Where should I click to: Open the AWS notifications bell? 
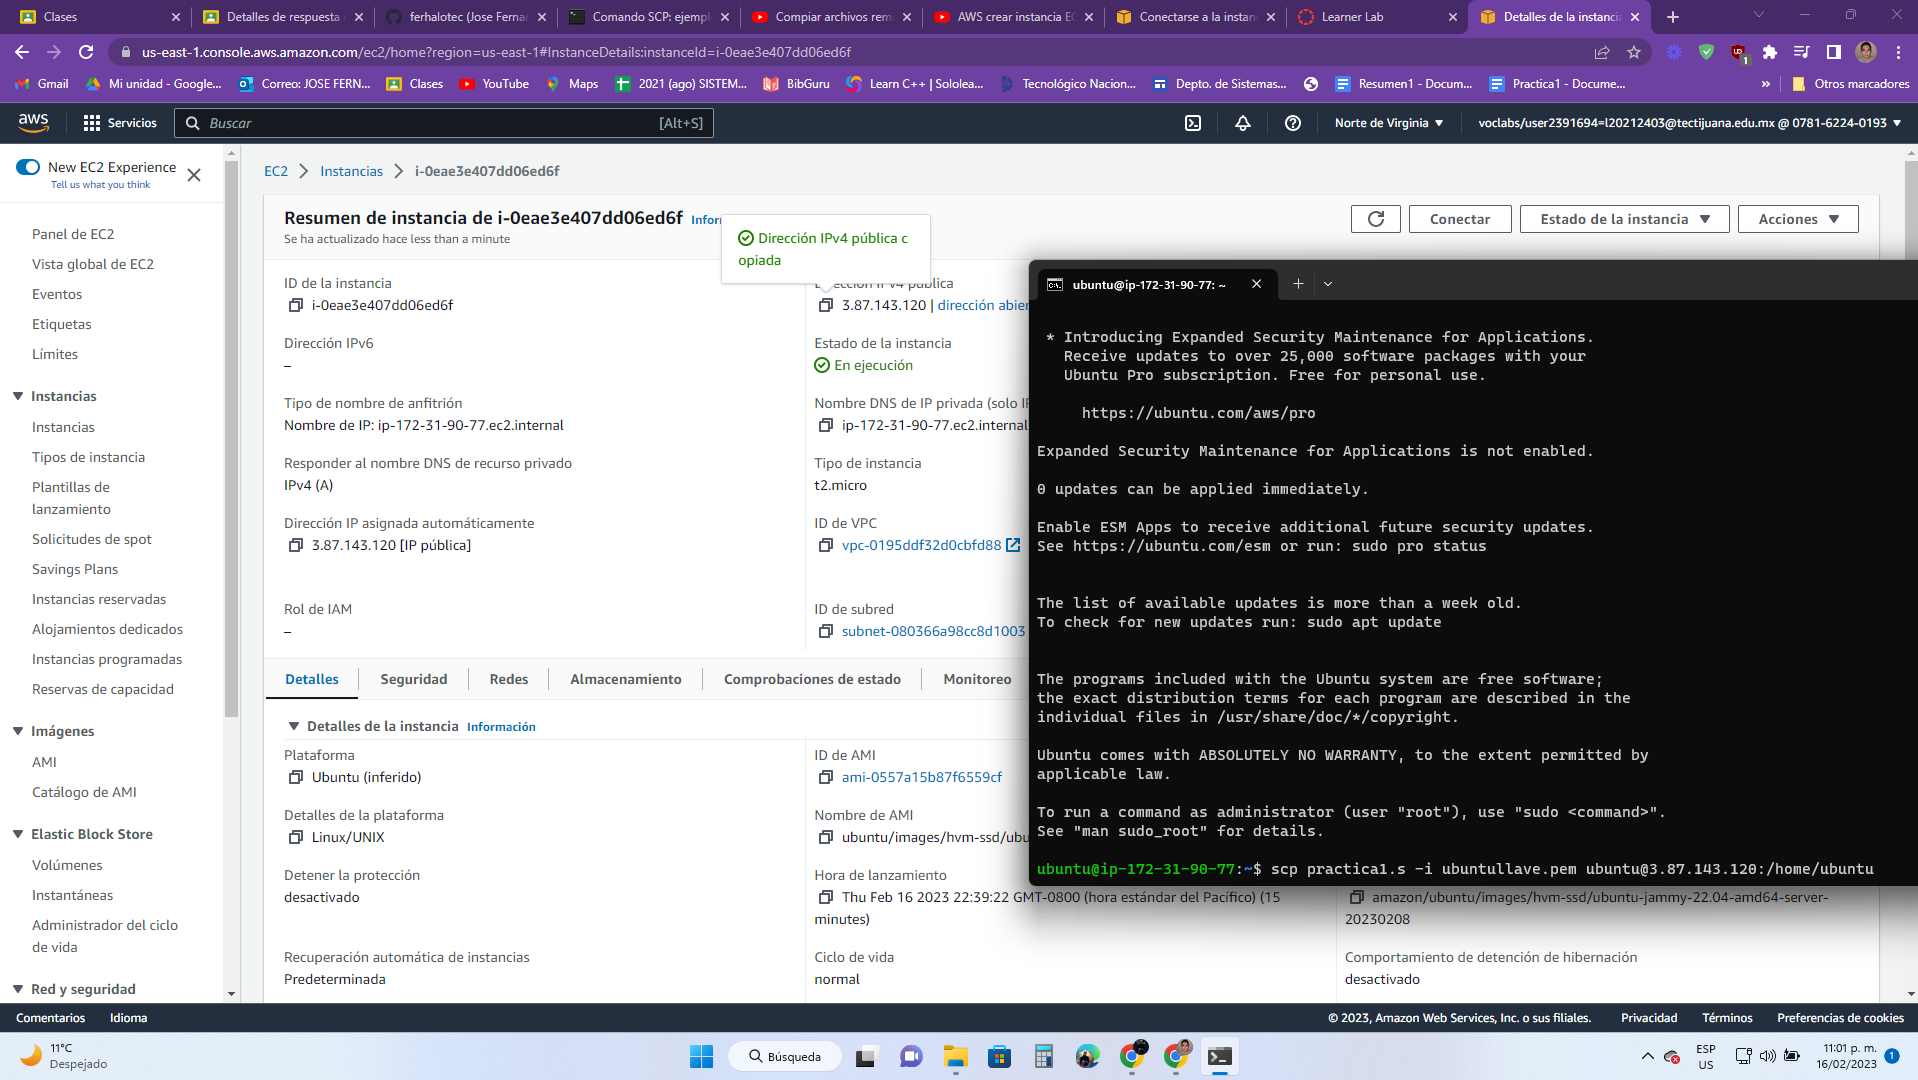pyautogui.click(x=1243, y=123)
